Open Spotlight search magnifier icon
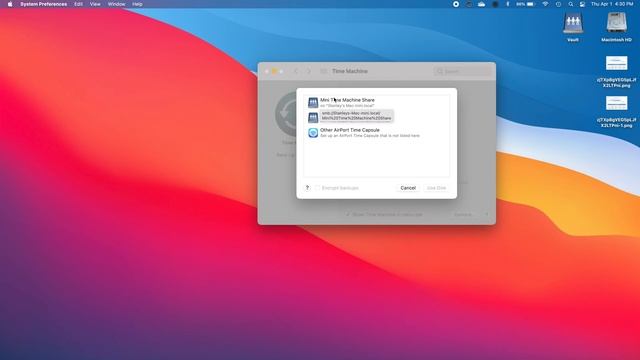The width and height of the screenshot is (640, 360). 571,4
